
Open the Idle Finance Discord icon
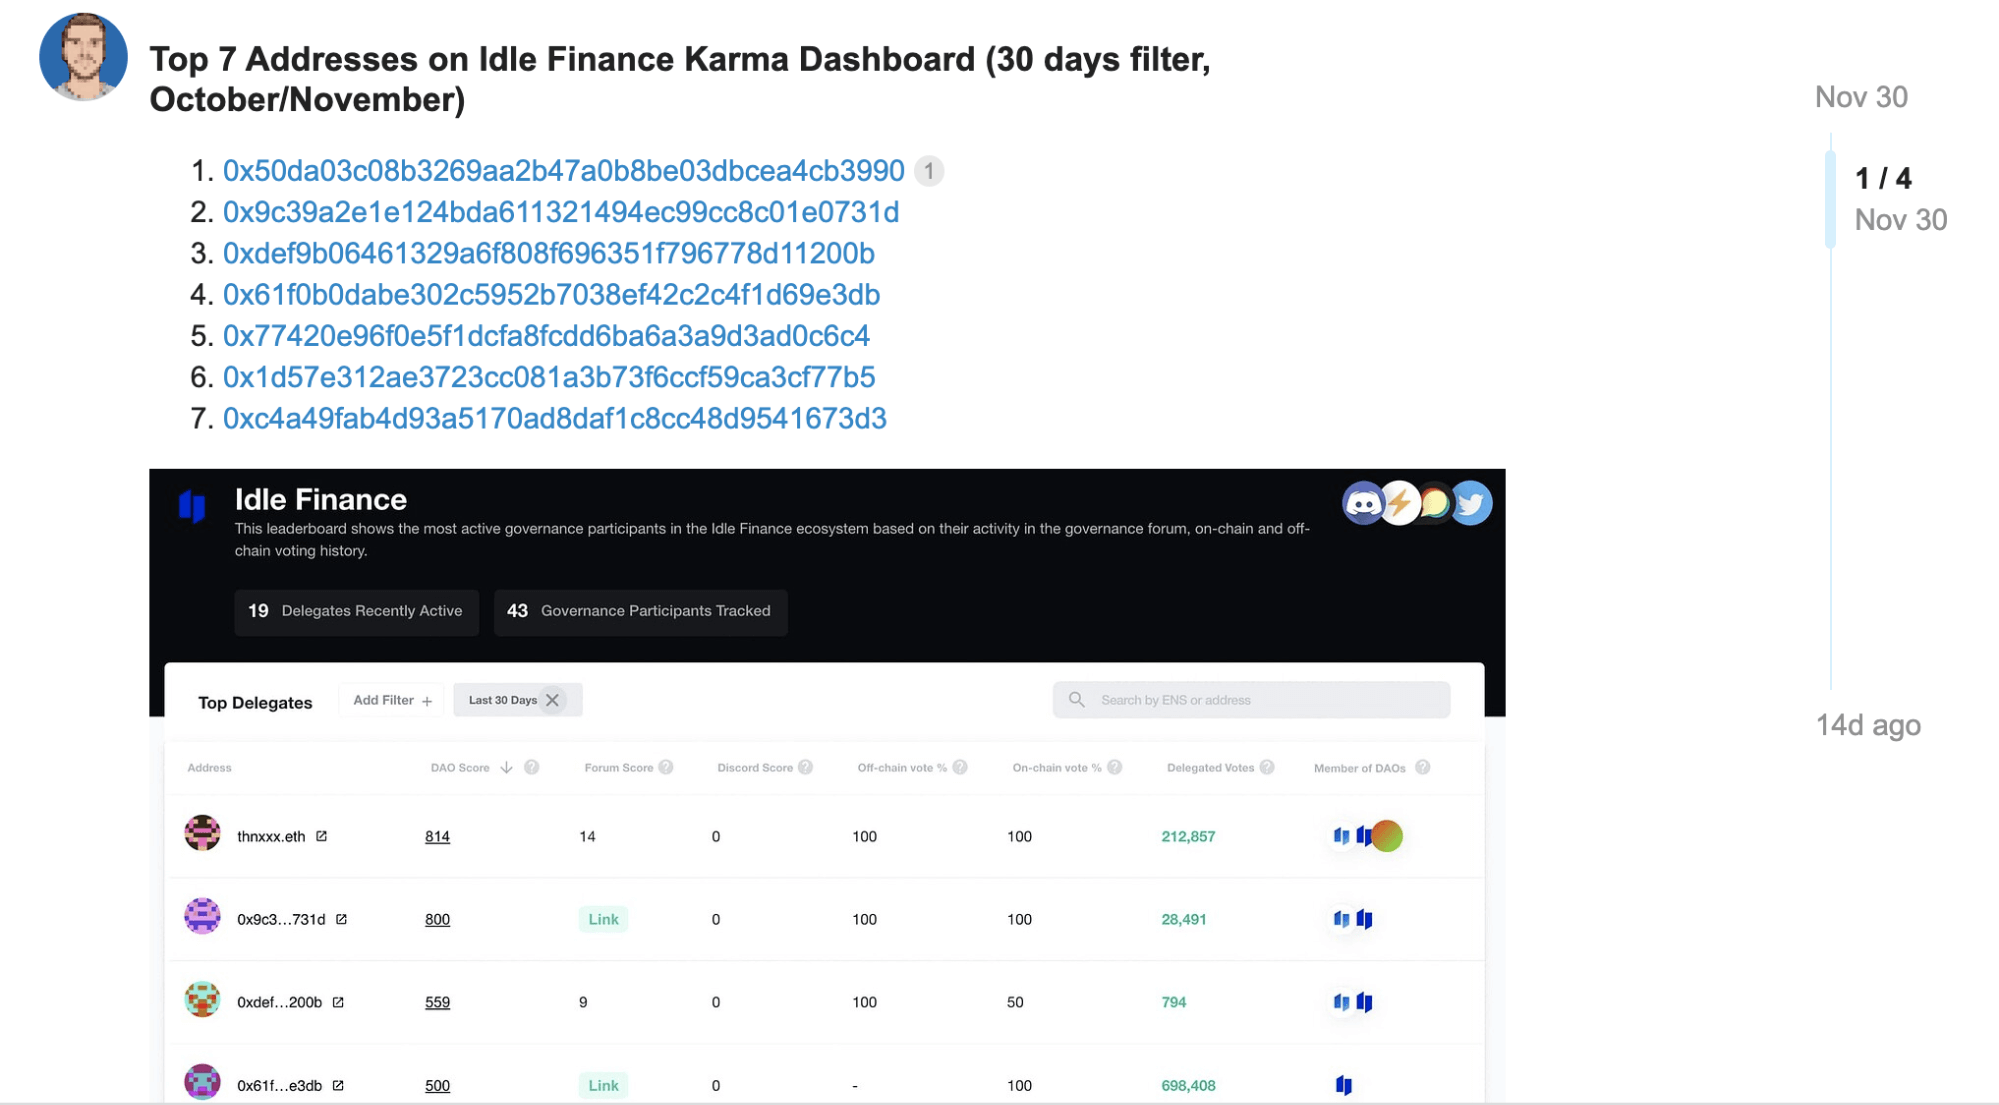pyautogui.click(x=1364, y=503)
